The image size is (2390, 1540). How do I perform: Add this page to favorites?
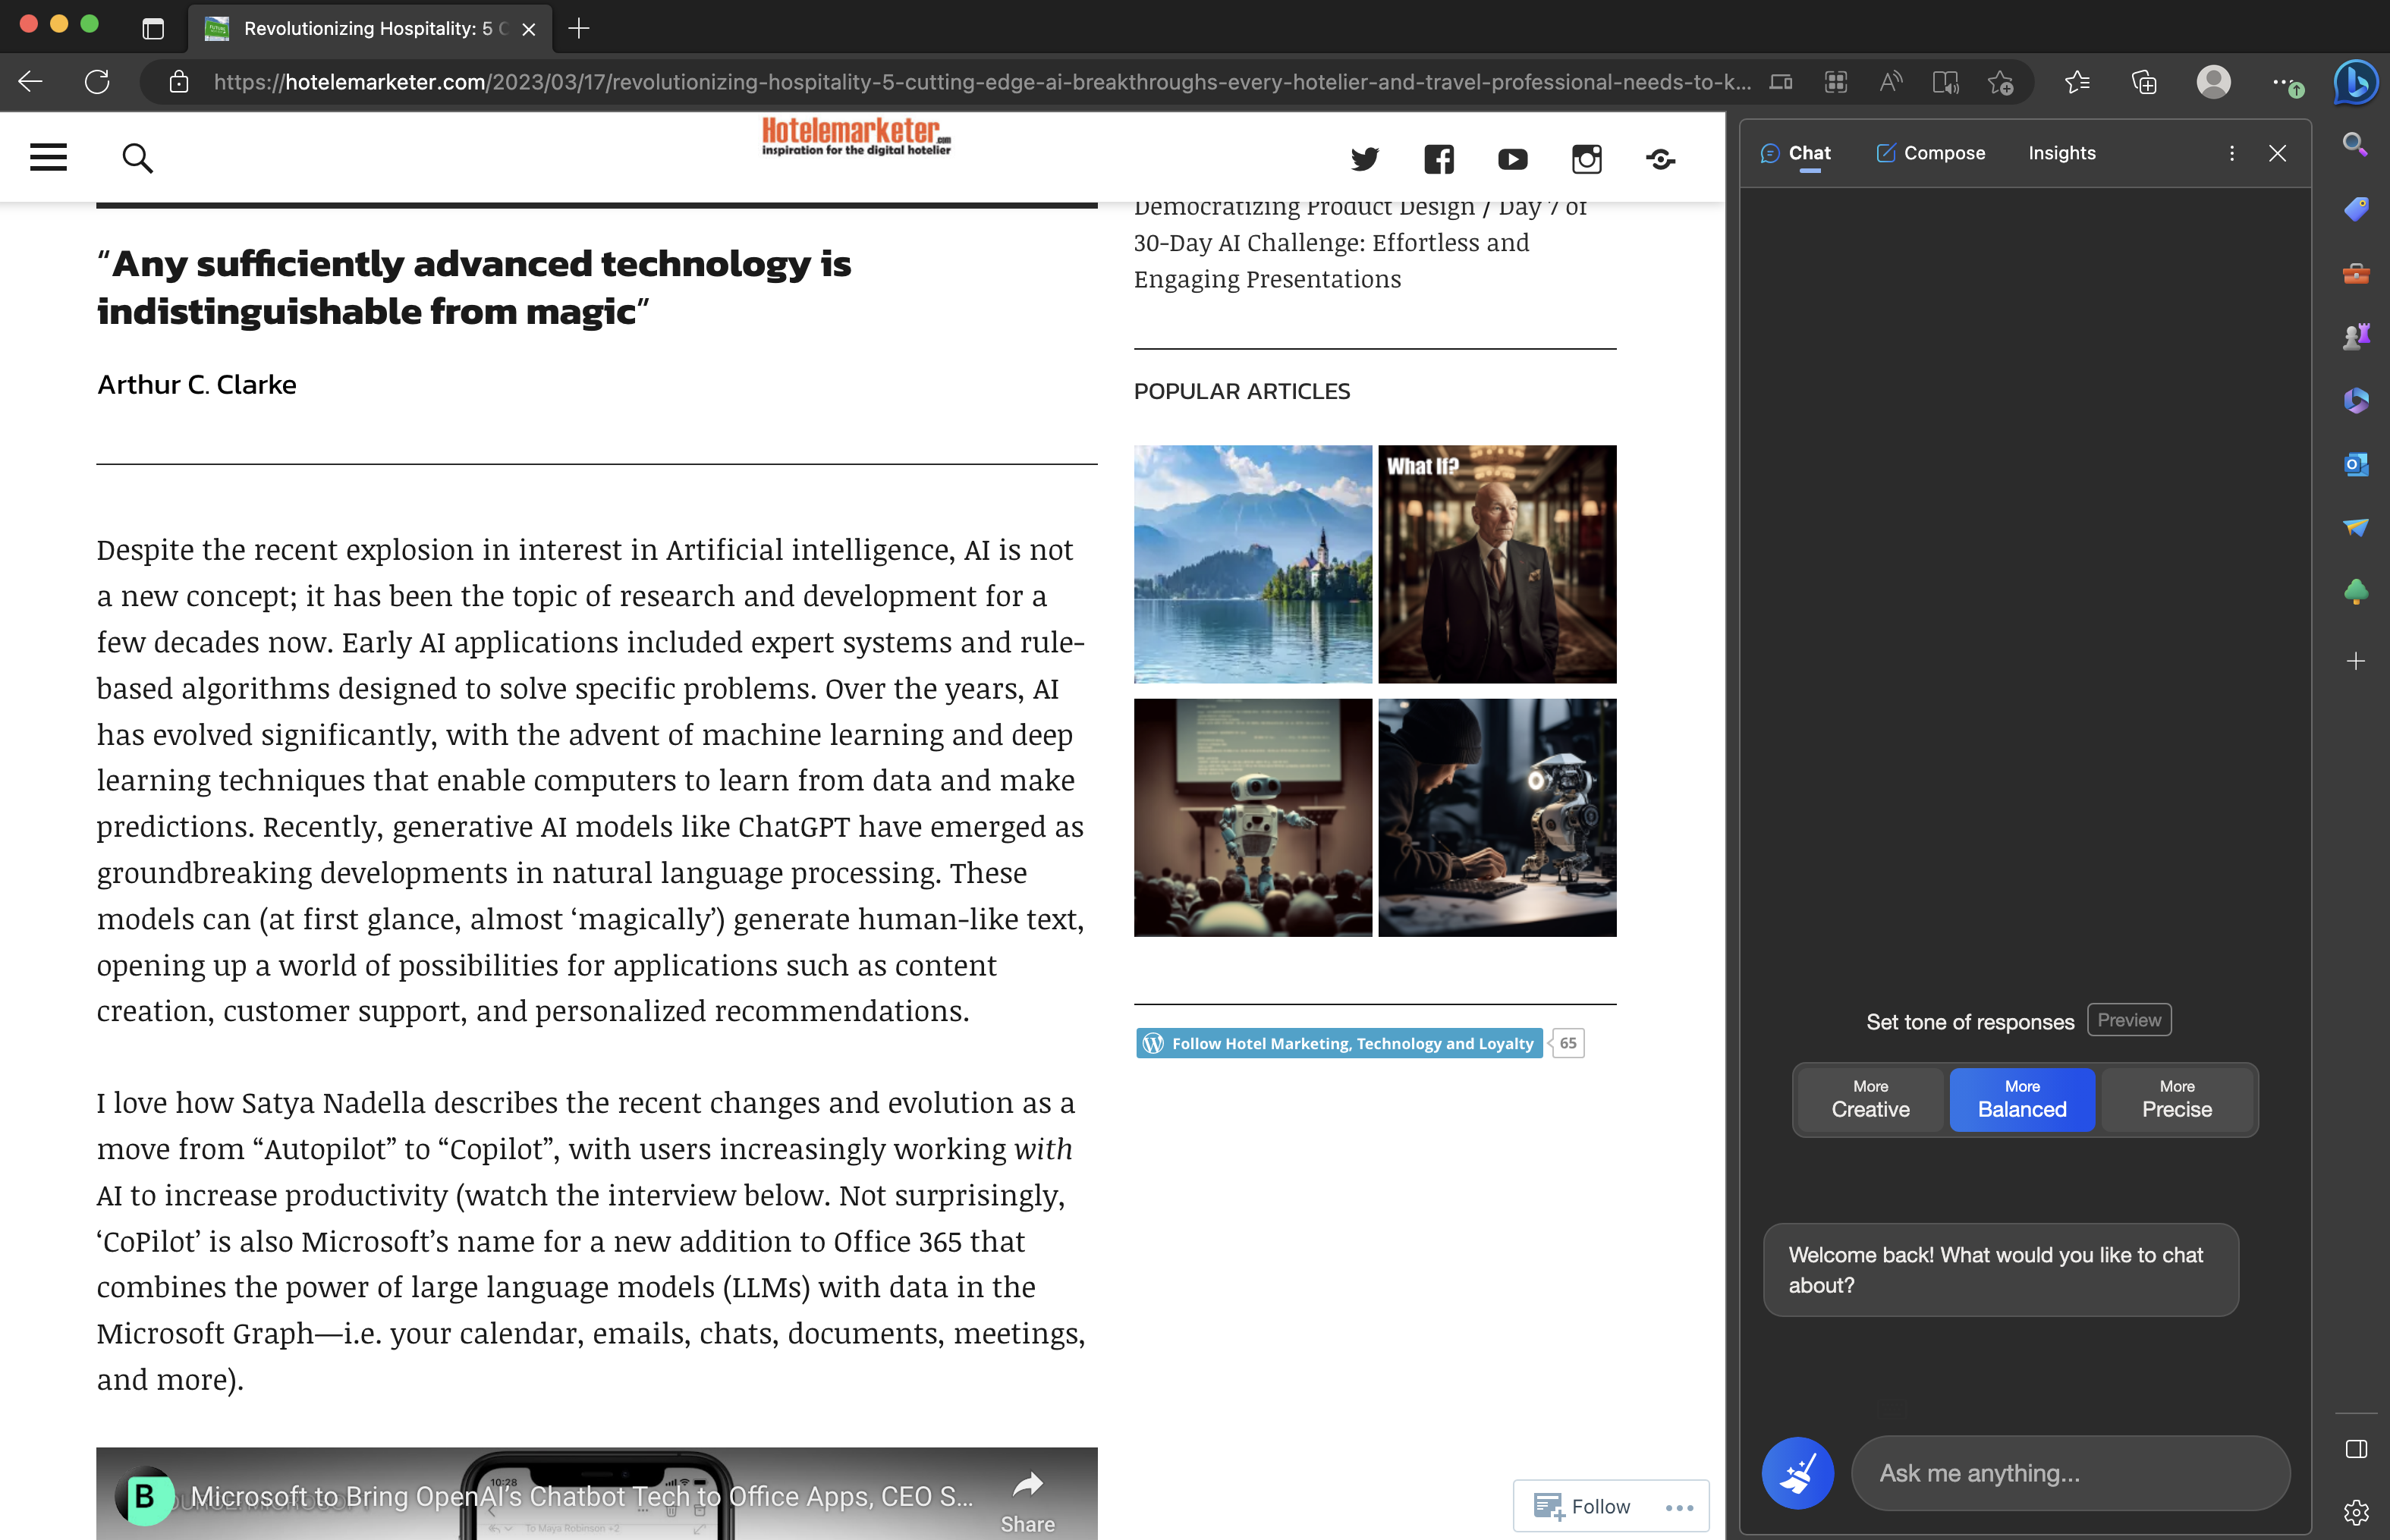2000,82
